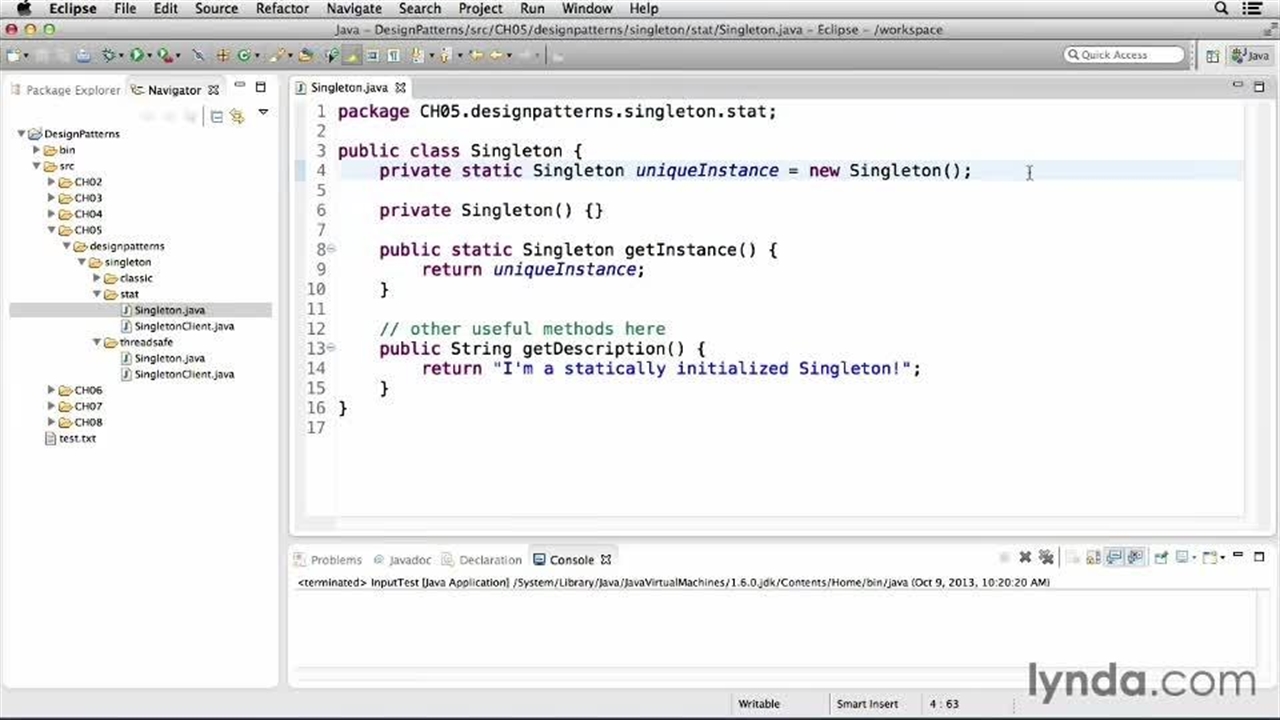Expand the CH06 folder in Navigator
The image size is (1280, 720).
click(52, 390)
